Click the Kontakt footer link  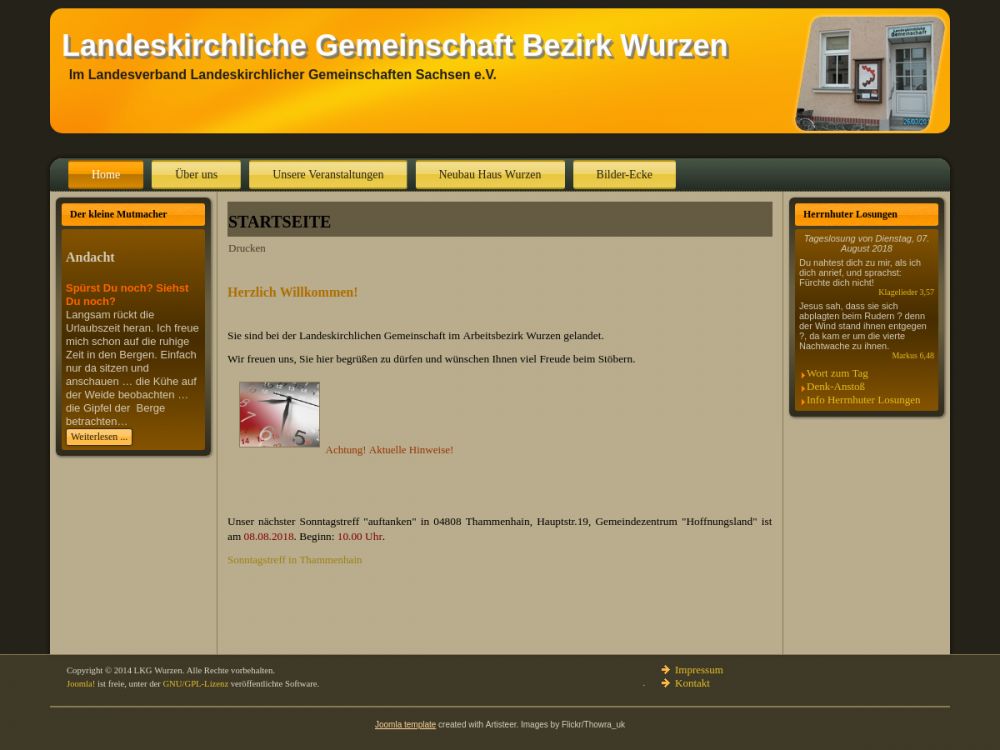pos(692,683)
